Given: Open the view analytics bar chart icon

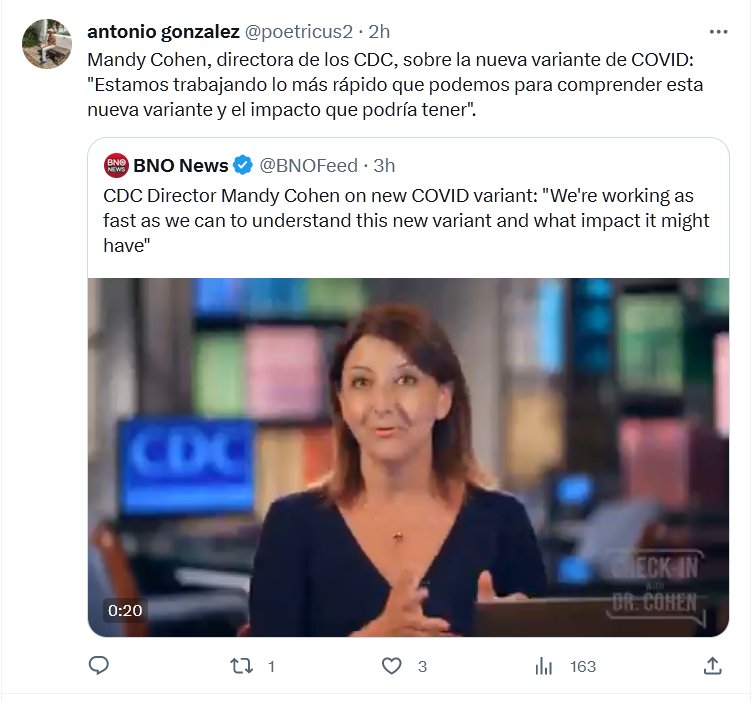Looking at the screenshot, I should 544,666.
